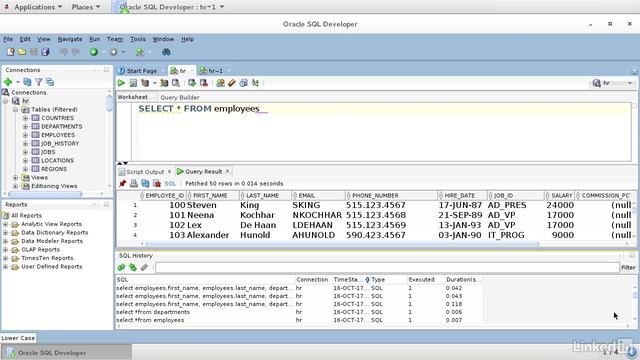Click the Open folder icon in main toolbar

[x=22, y=52]
